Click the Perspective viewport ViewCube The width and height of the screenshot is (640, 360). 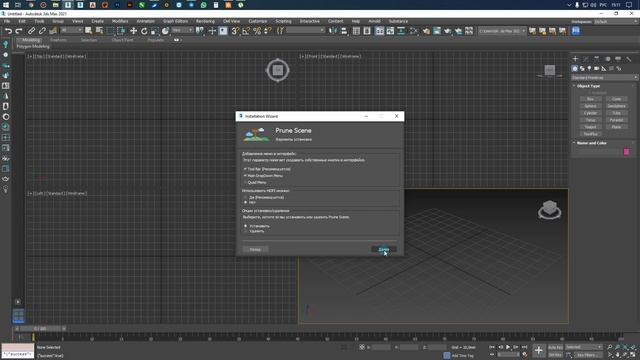tap(549, 209)
